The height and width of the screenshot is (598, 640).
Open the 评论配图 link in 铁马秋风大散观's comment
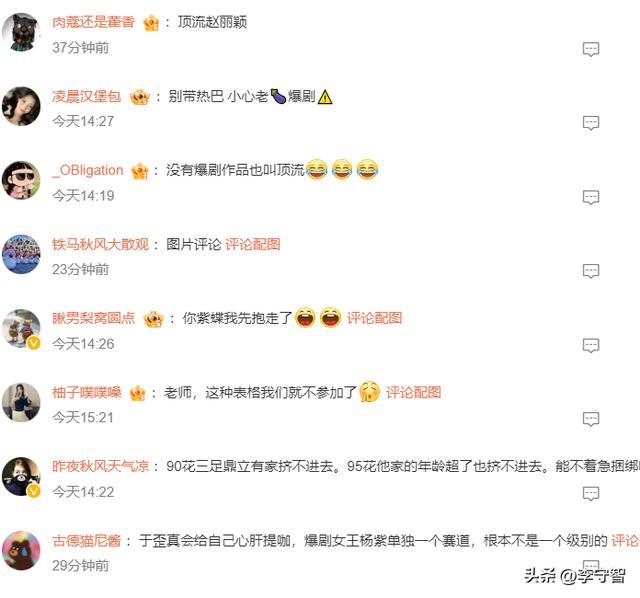(x=253, y=244)
